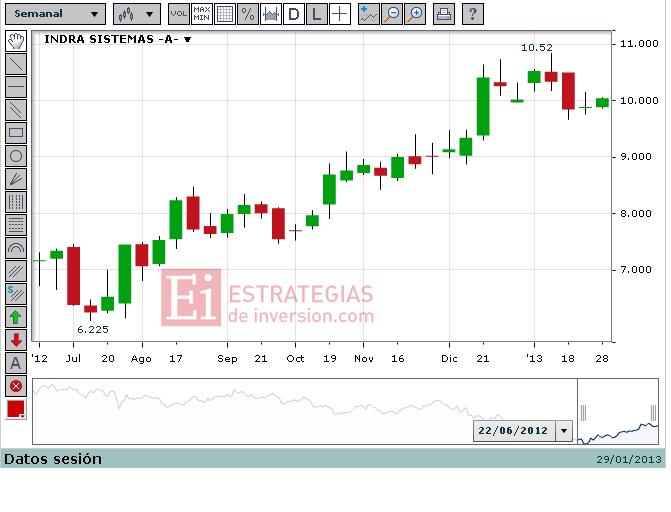Open the 22/06/2012 date dropdown arrow
671x512 pixels.
[564, 431]
